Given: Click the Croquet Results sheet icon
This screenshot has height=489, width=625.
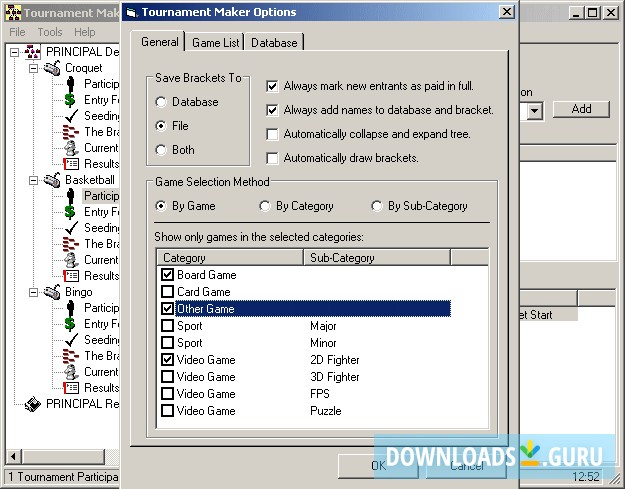Looking at the screenshot, I should 71,164.
